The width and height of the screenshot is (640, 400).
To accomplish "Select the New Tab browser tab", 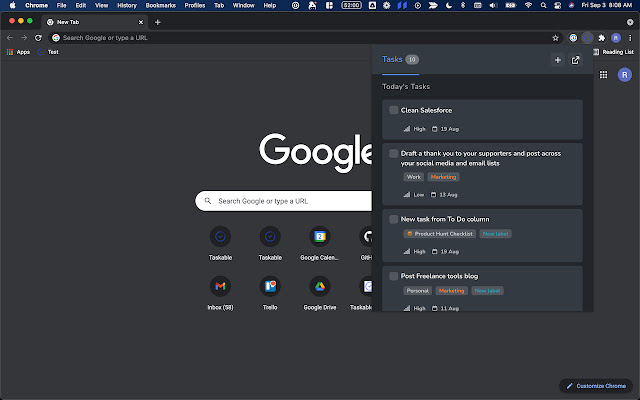I will pos(95,22).
